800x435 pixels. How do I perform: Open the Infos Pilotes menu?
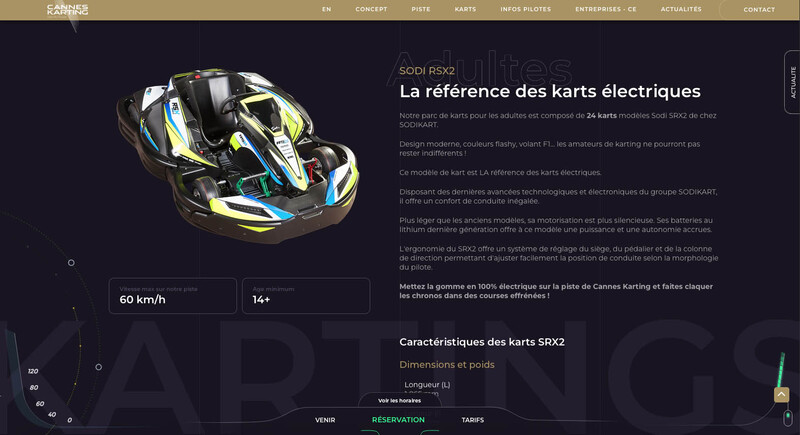pyautogui.click(x=525, y=9)
